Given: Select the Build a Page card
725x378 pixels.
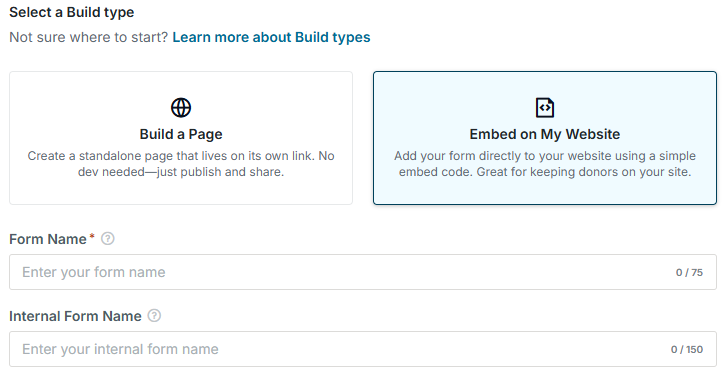Looking at the screenshot, I should click(181, 138).
